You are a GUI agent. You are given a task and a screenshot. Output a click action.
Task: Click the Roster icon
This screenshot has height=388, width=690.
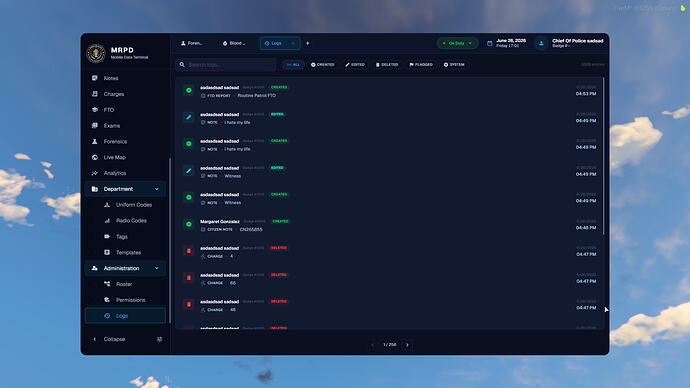coord(107,284)
